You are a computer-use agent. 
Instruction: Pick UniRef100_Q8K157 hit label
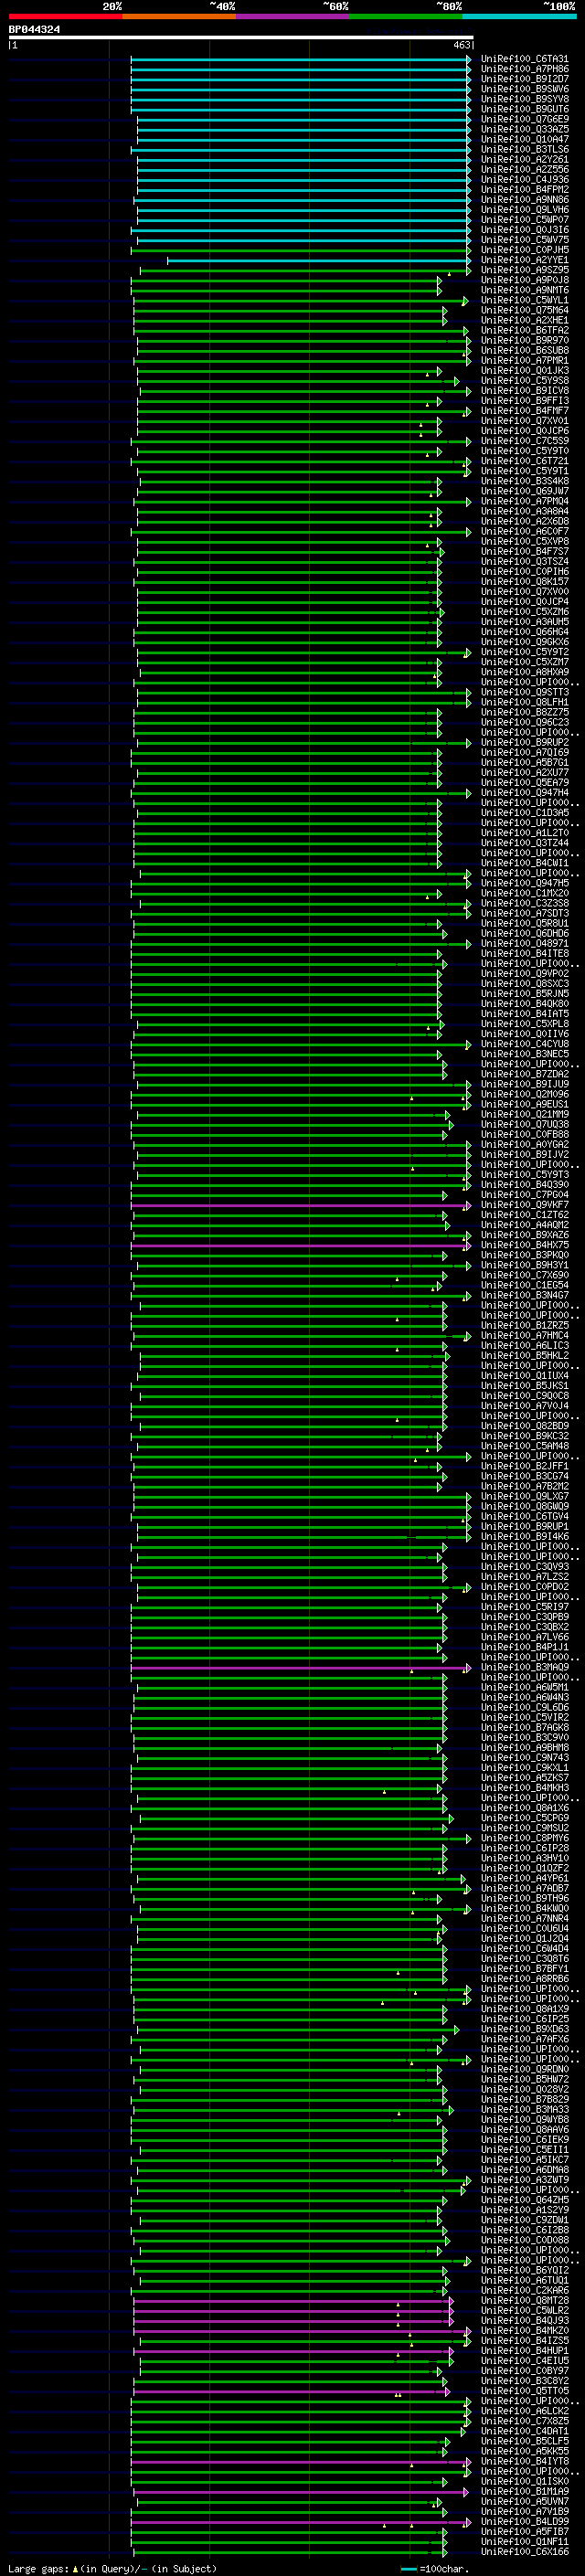pos(525,582)
